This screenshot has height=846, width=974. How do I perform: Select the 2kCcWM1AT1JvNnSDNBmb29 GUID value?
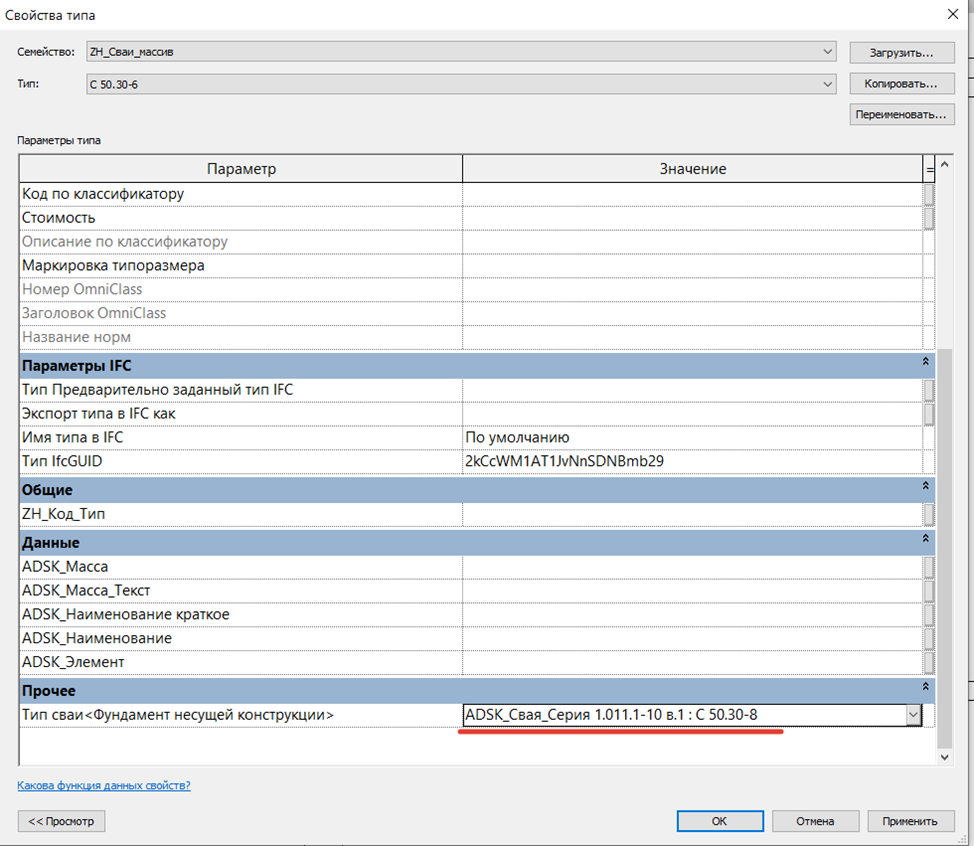pyautogui.click(x=693, y=462)
